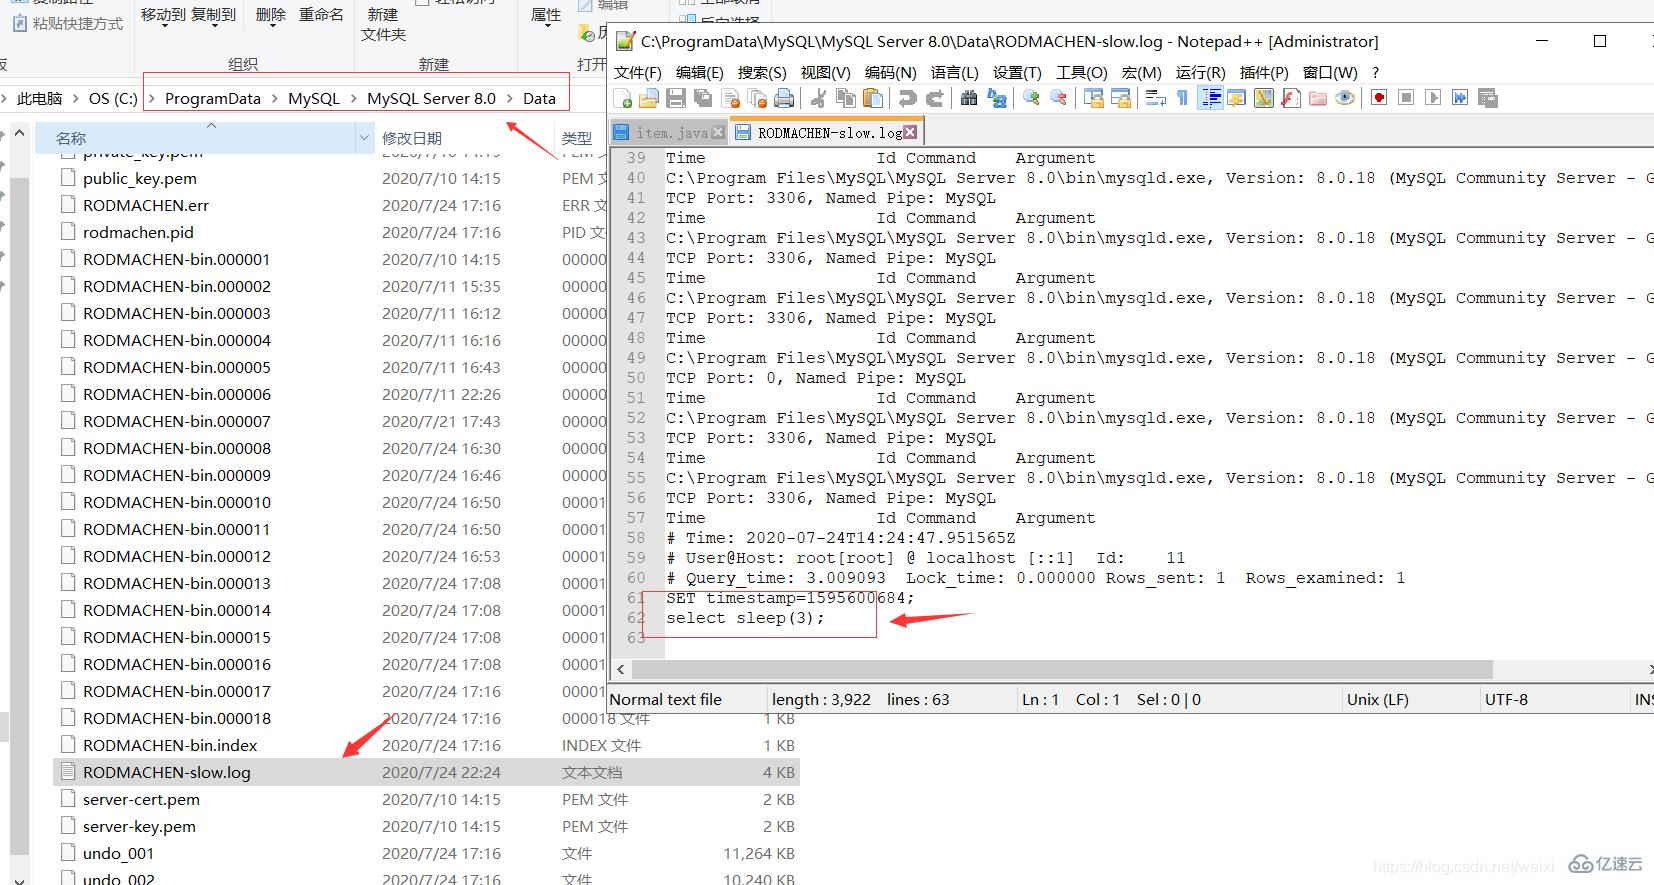Click the synchronize horizontal scrolling icon
Viewport: 1654px width, 885px height.
1121,98
